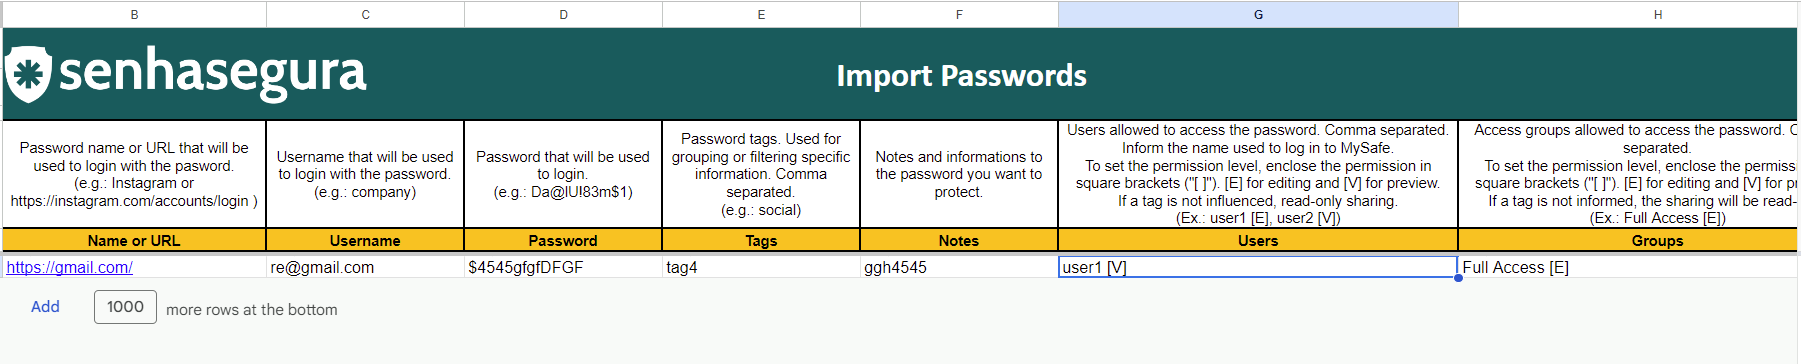The width and height of the screenshot is (1801, 364).
Task: Select column H header
Action: [x=1629, y=14]
